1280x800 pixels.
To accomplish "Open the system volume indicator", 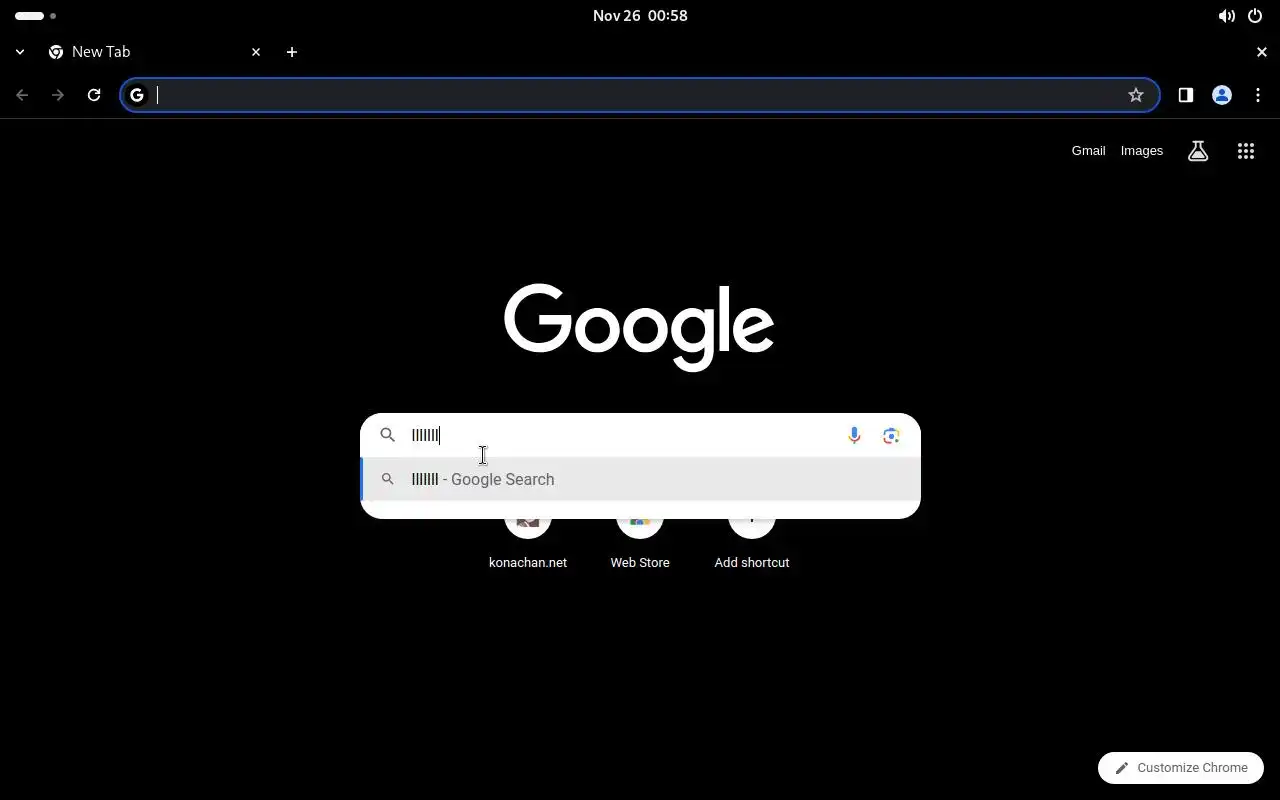I will coord(1226,16).
